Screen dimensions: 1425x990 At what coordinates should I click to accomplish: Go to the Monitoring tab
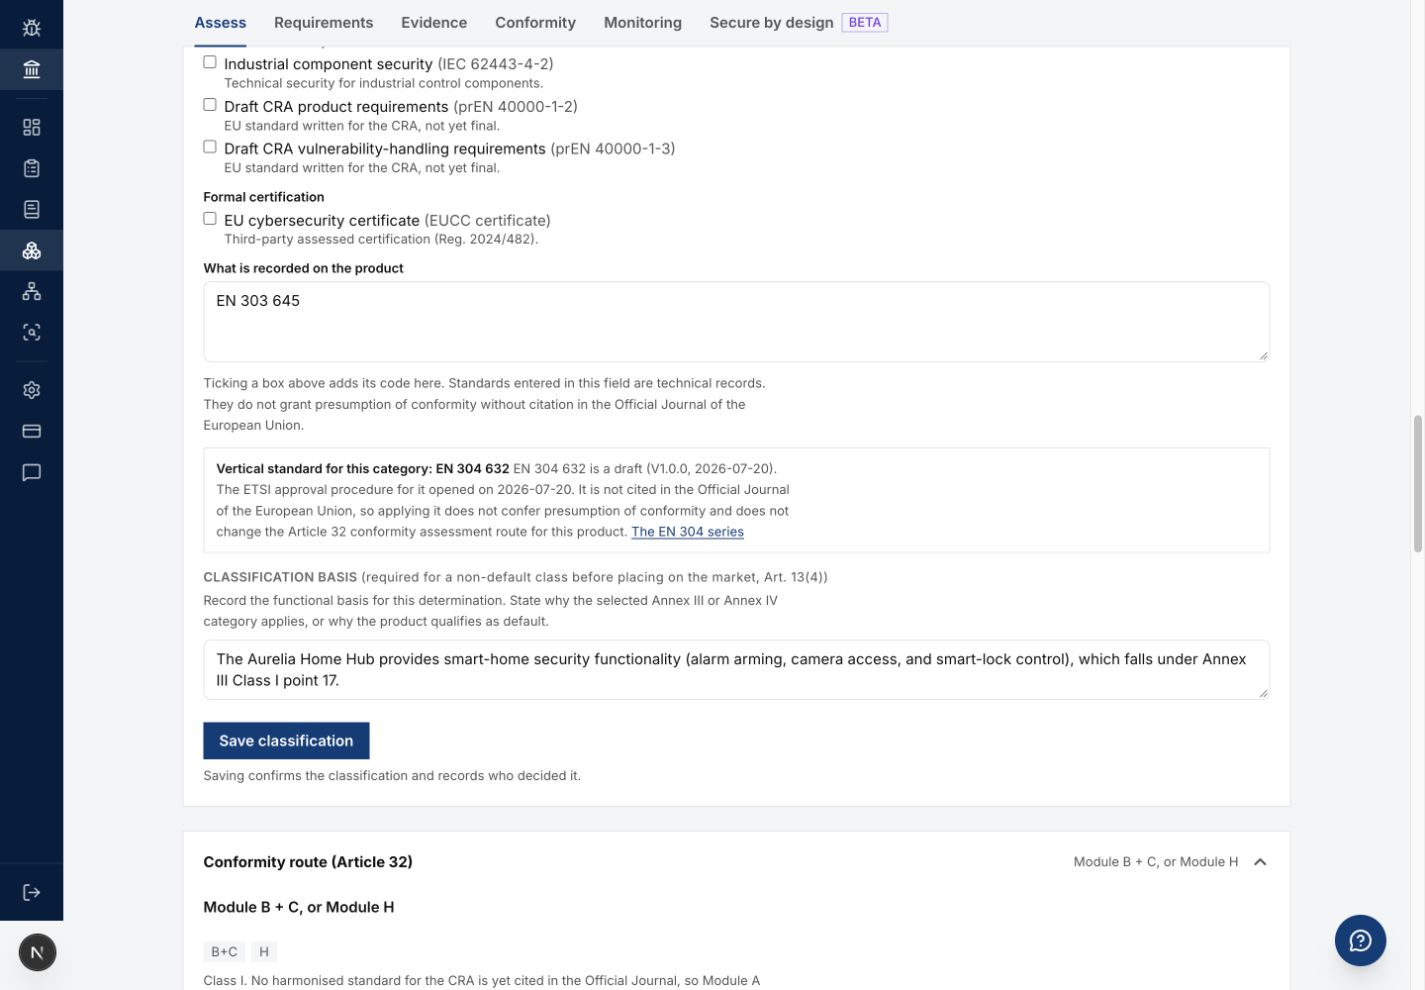point(643,22)
